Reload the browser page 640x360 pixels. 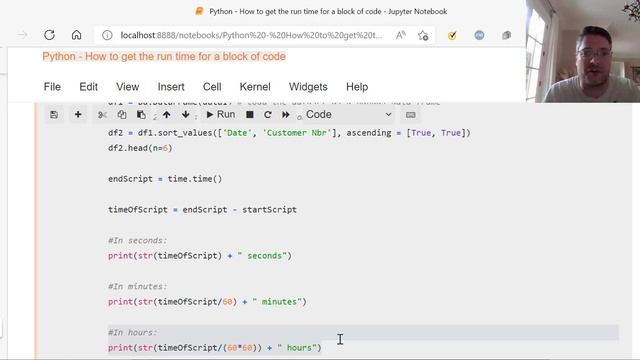[49, 35]
